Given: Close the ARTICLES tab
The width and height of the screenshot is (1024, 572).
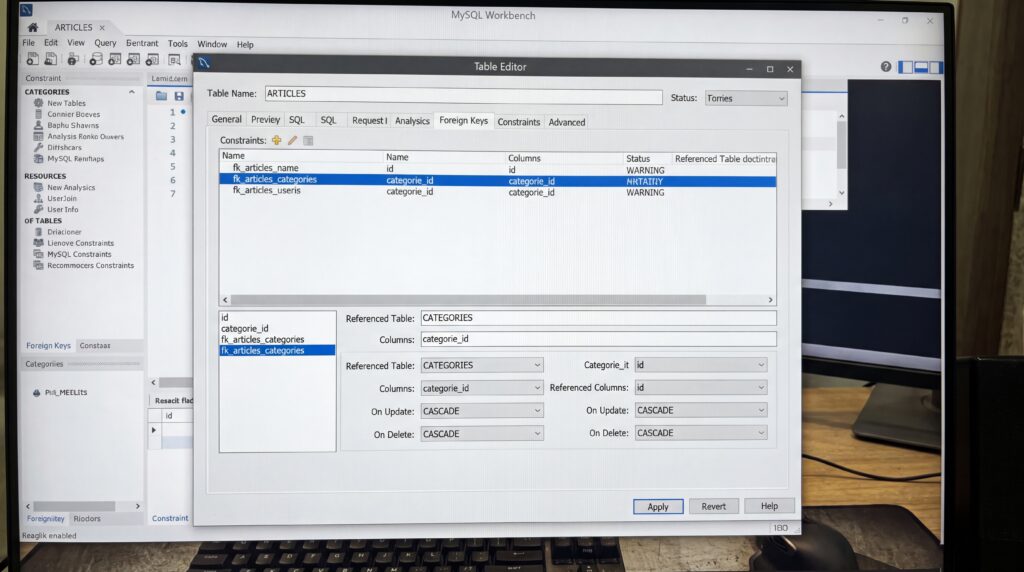Looking at the screenshot, I should 102,27.
